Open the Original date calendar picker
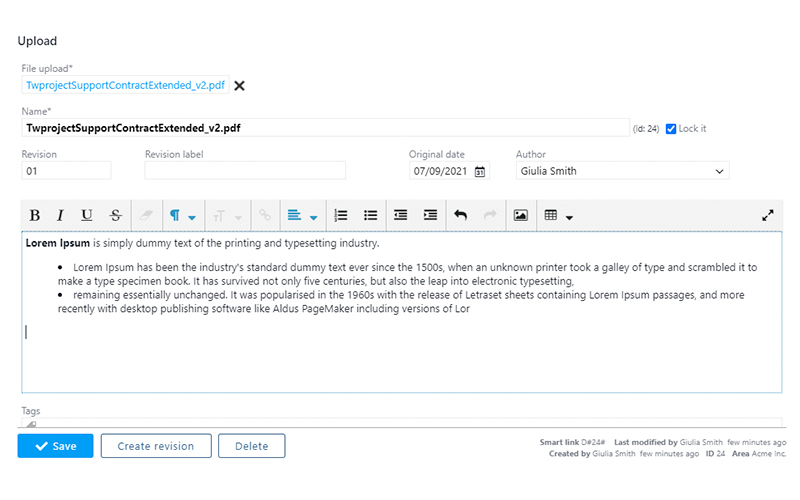This screenshot has width=800, height=500. (480, 172)
